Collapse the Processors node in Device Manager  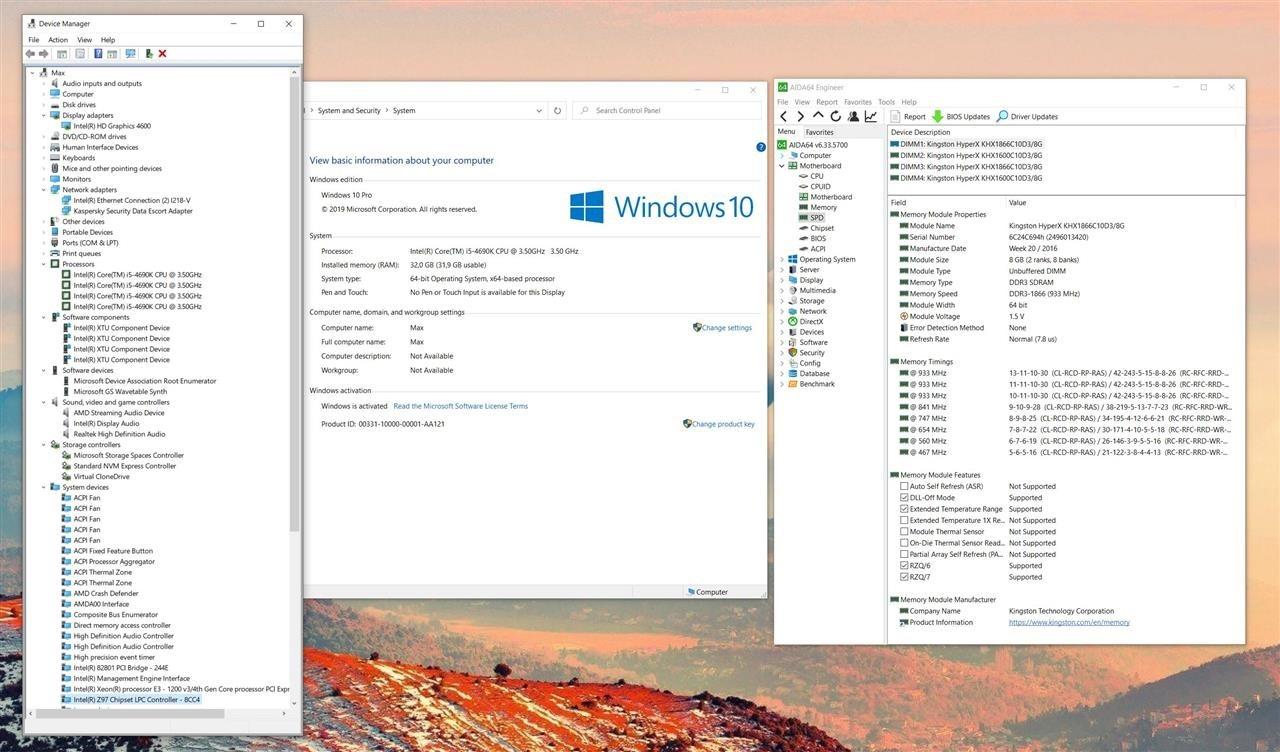click(44, 264)
